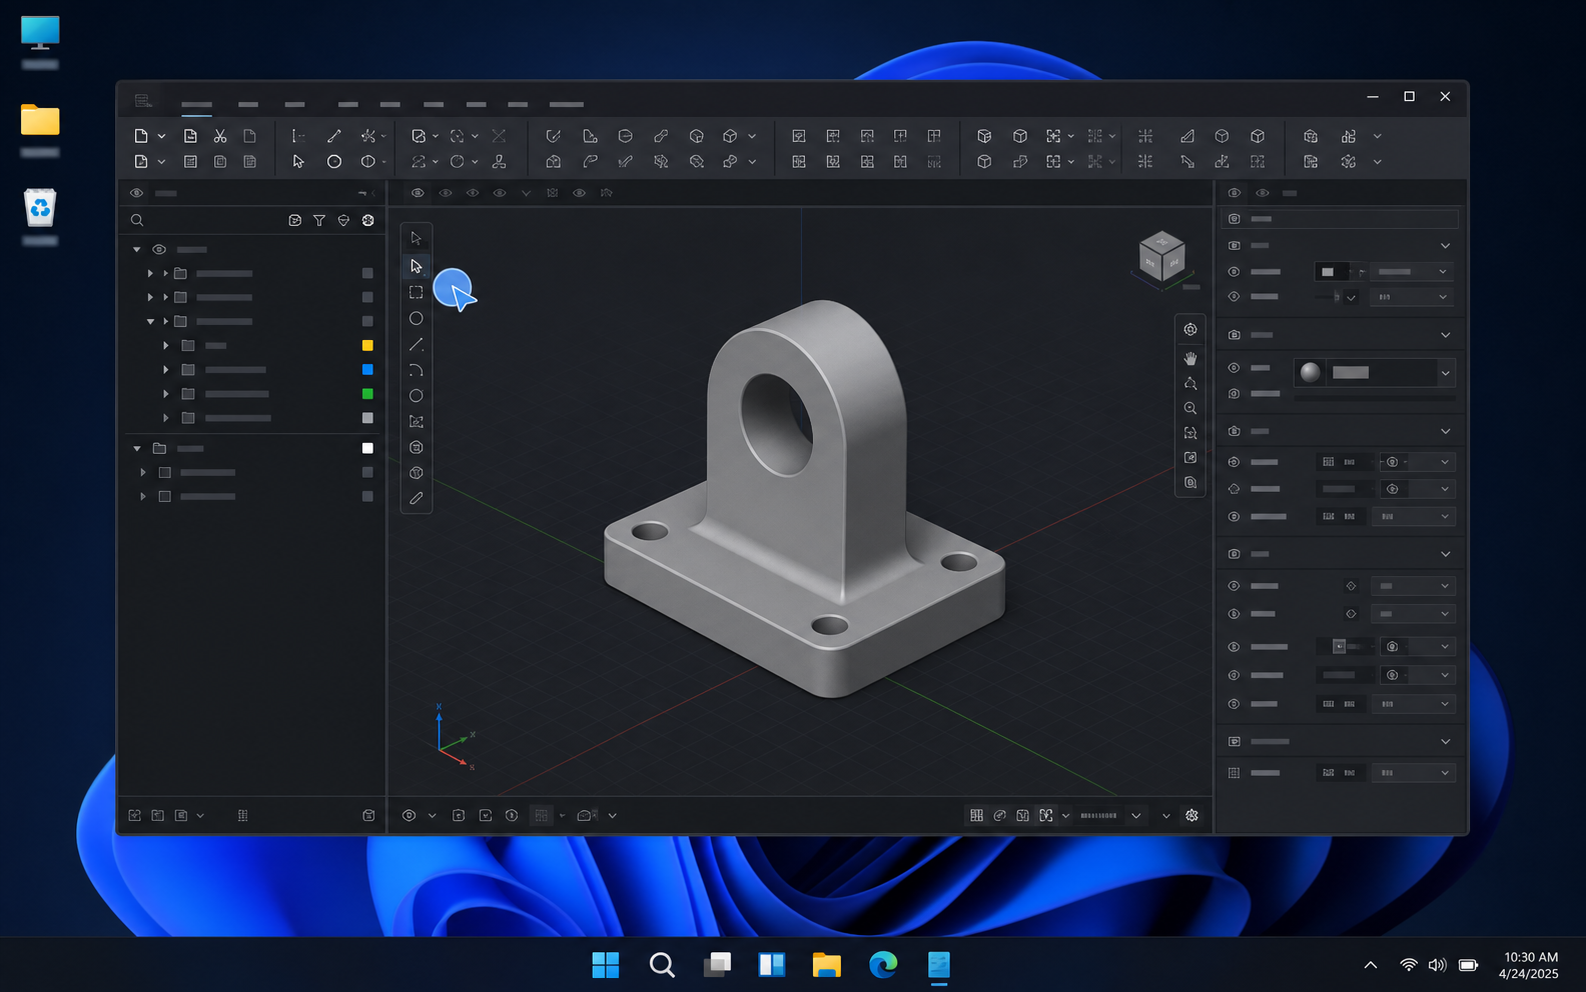The width and height of the screenshot is (1586, 992).
Task: Click the zoom magnifier in viewport navigation bar
Action: point(1190,408)
